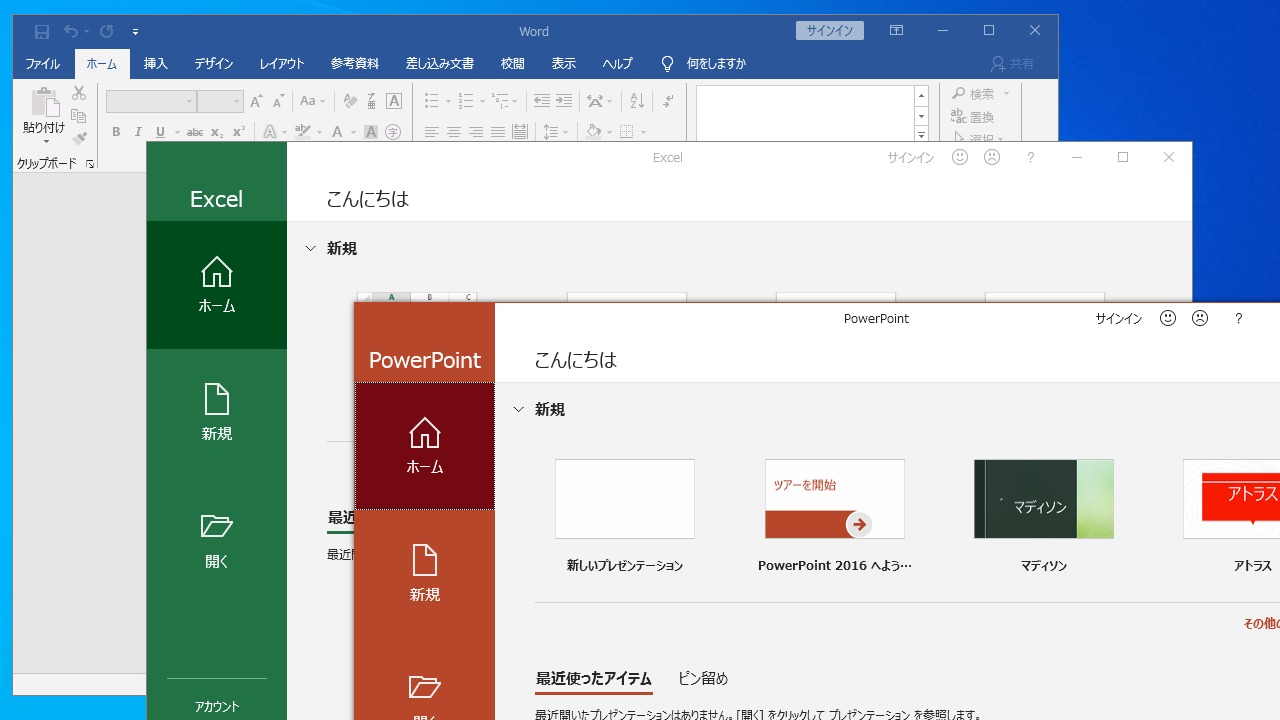Click the large Paste clipboard icon in Word

tap(44, 103)
